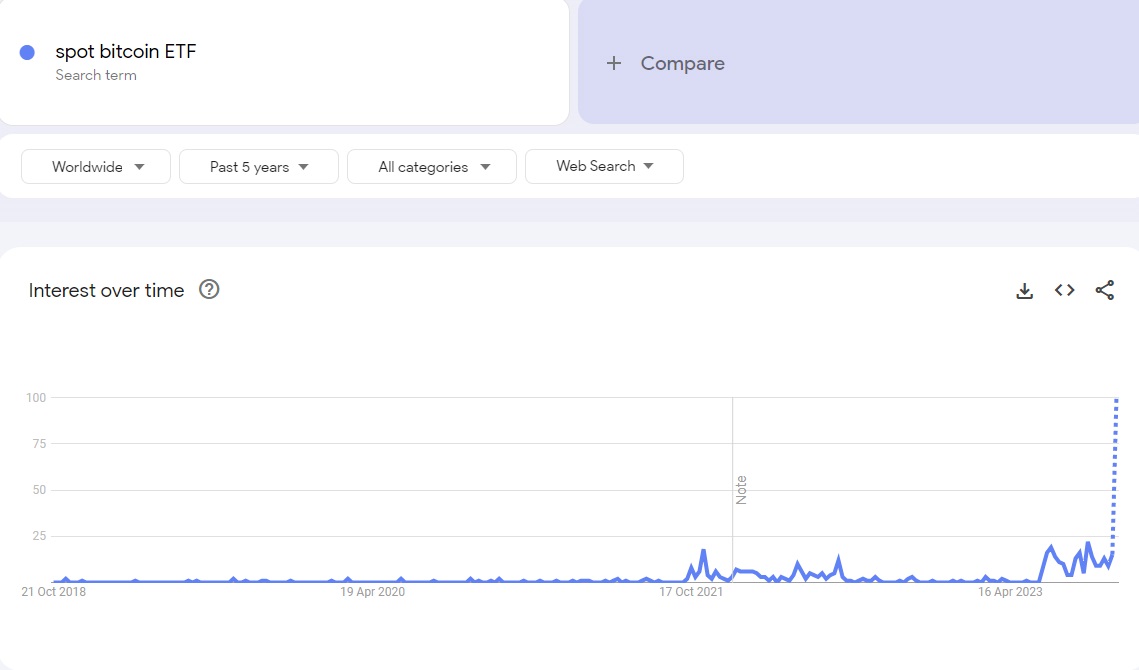1139x670 pixels.
Task: Select the 17 Oct 2021 axis label
Action: coord(691,592)
